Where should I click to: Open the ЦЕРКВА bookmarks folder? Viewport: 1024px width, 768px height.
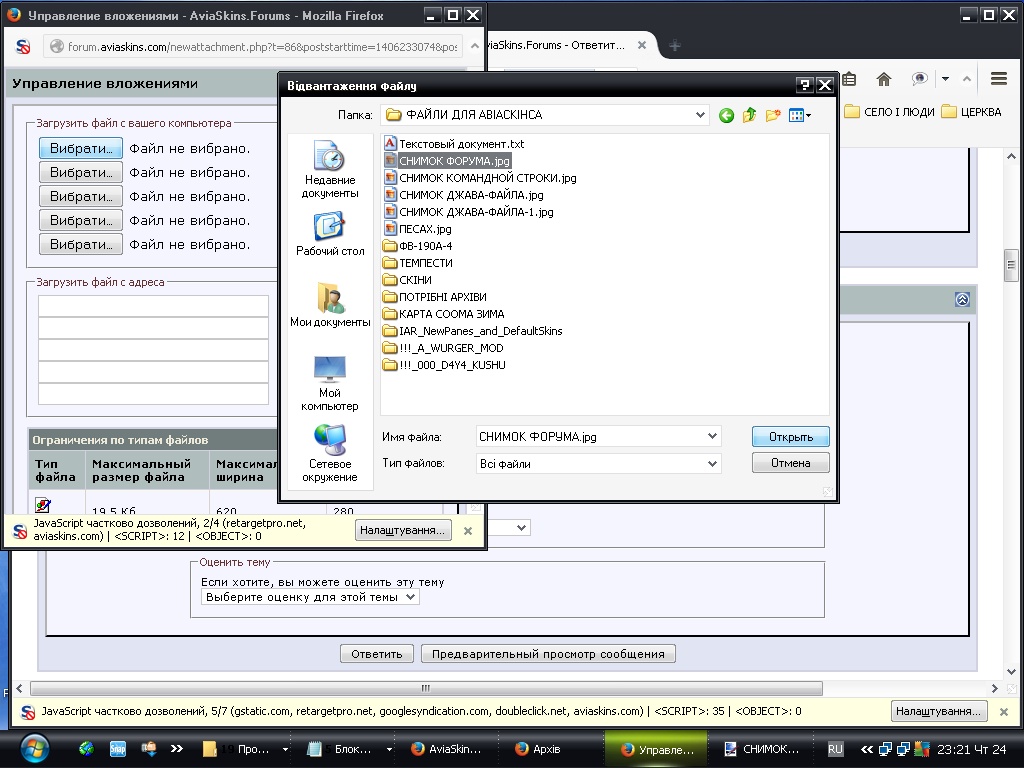click(x=971, y=112)
